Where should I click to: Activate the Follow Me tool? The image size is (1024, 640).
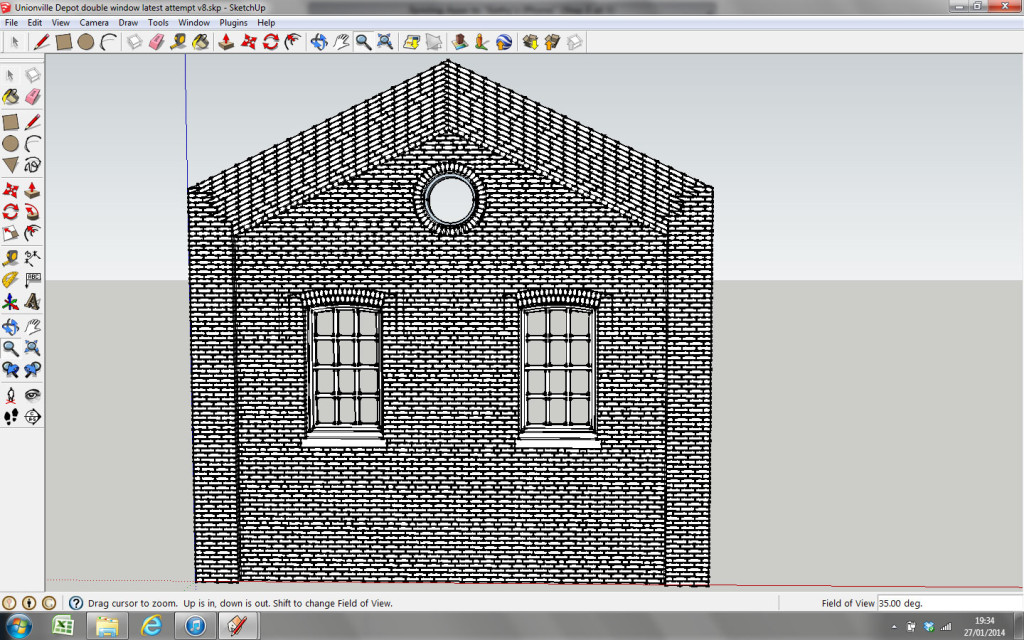(x=32, y=212)
